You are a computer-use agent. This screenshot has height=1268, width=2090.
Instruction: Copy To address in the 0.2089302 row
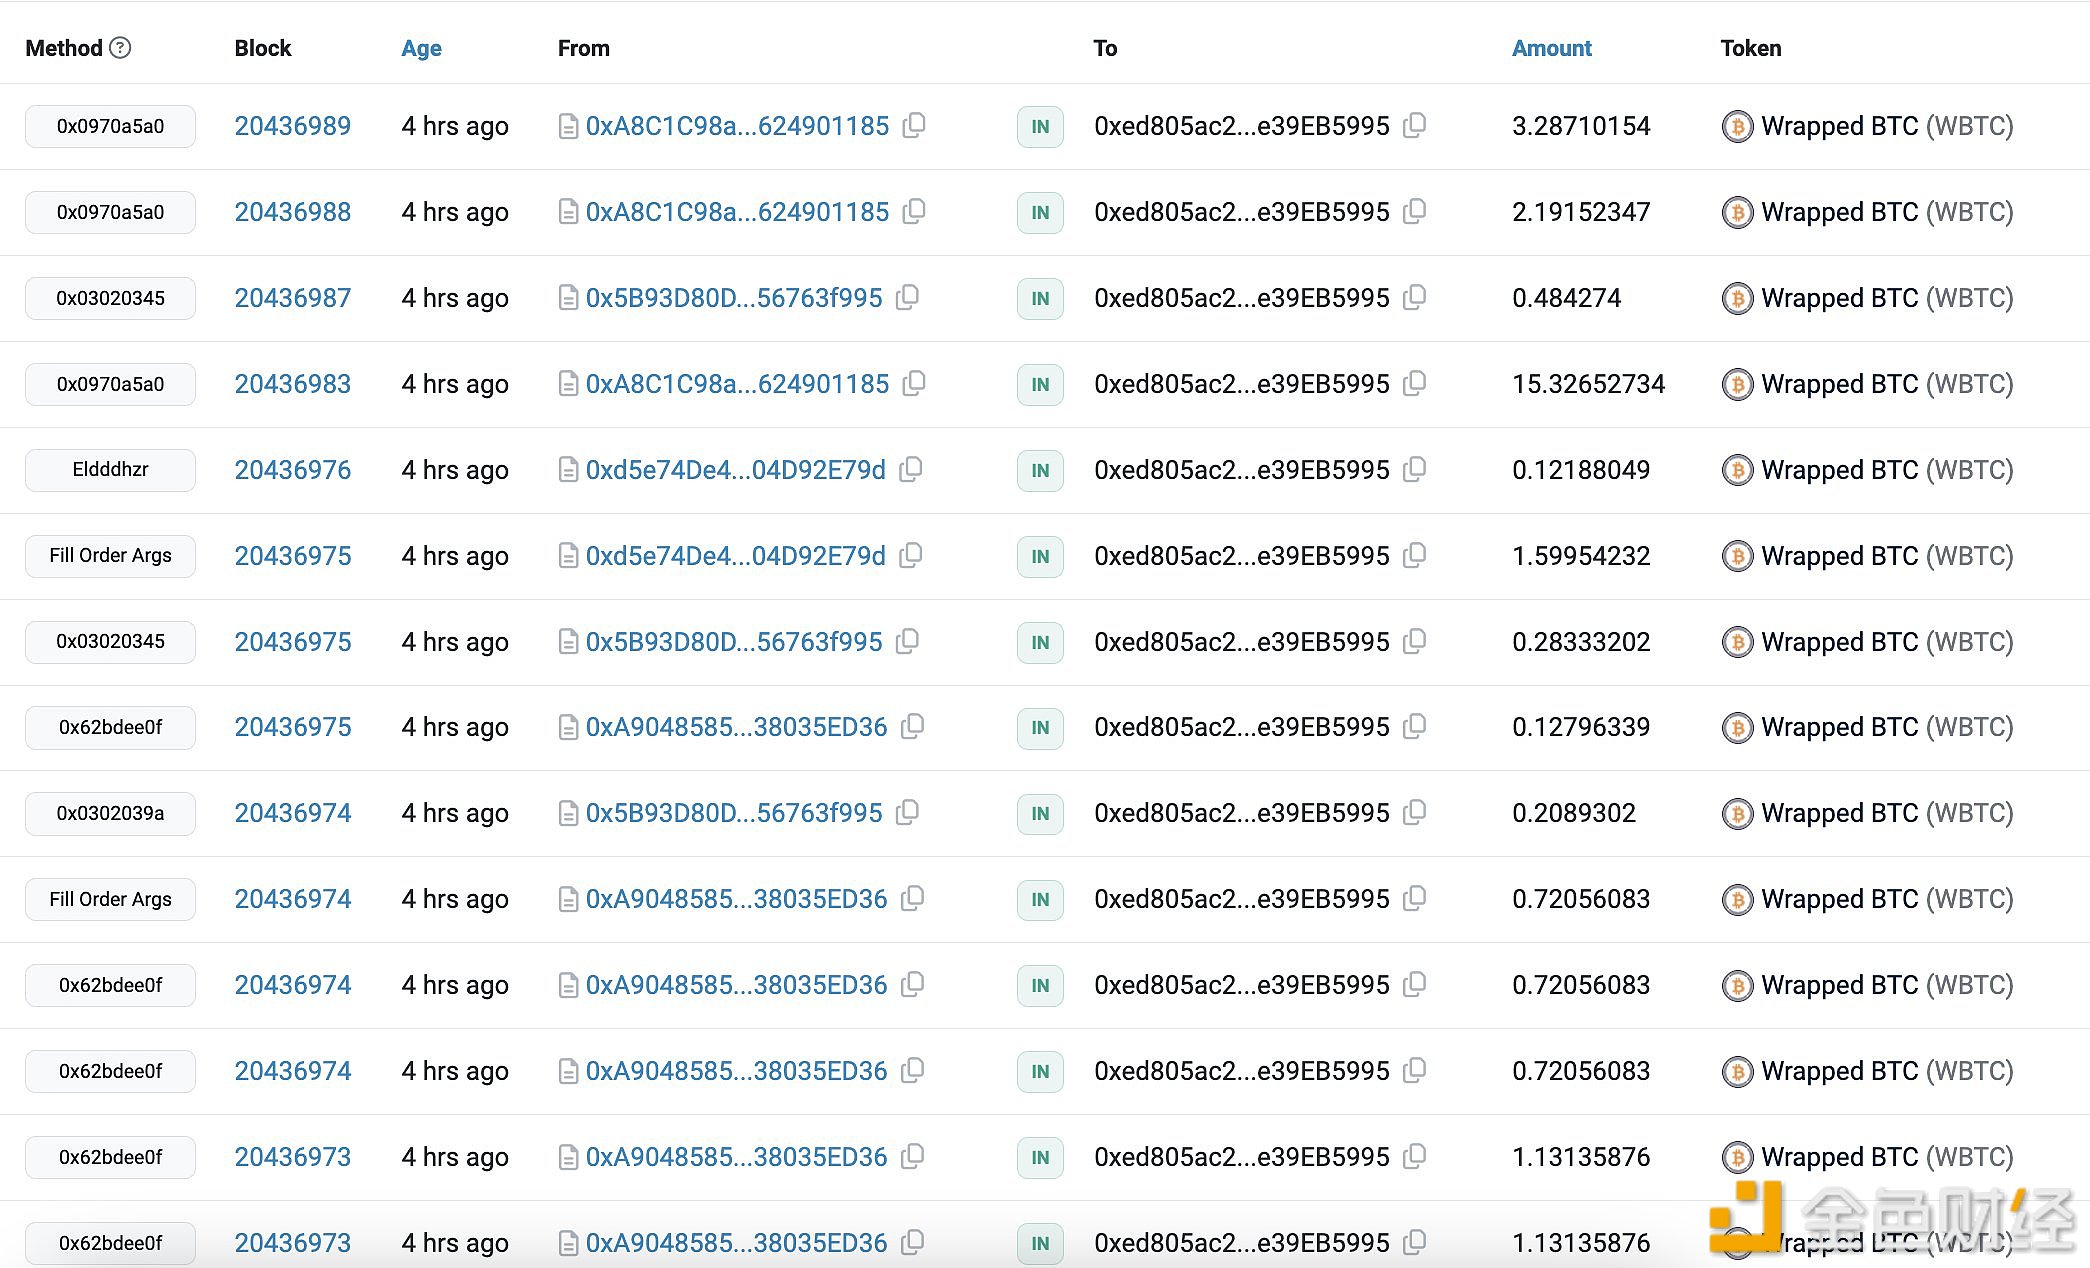1414,813
